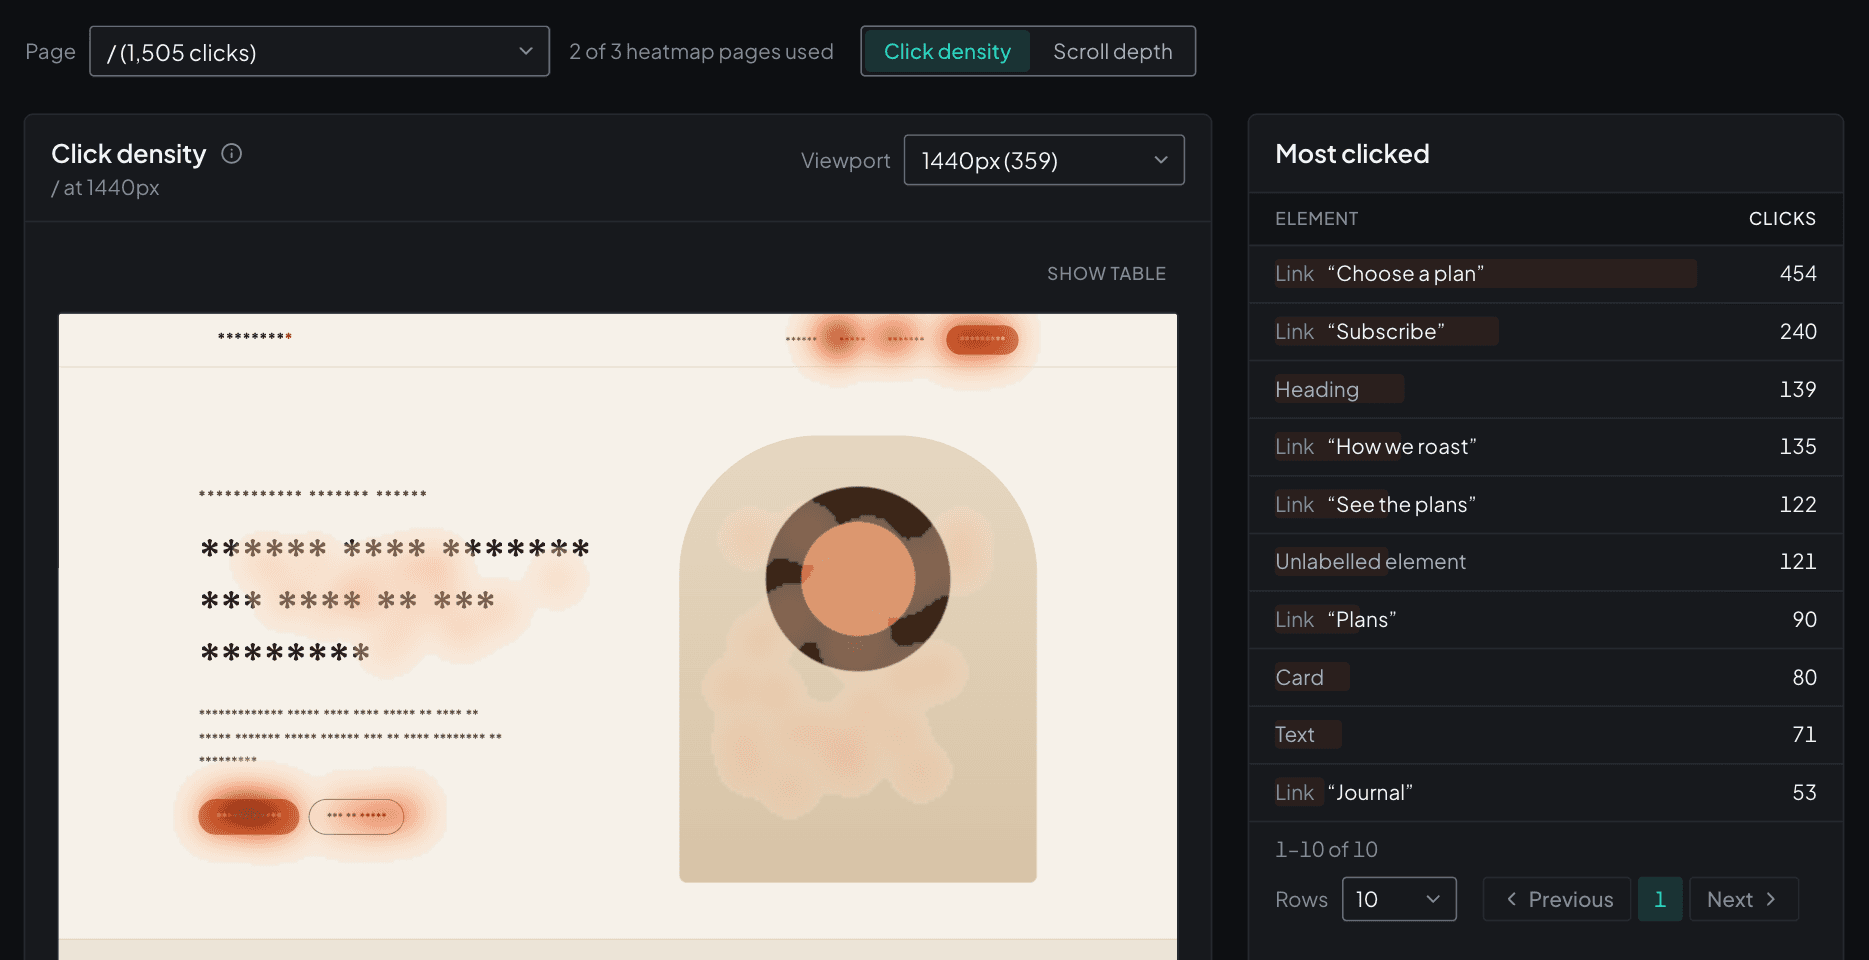Click the heatmap hero's outlined secondary button
Viewport: 1869px width, 960px height.
tap(356, 816)
